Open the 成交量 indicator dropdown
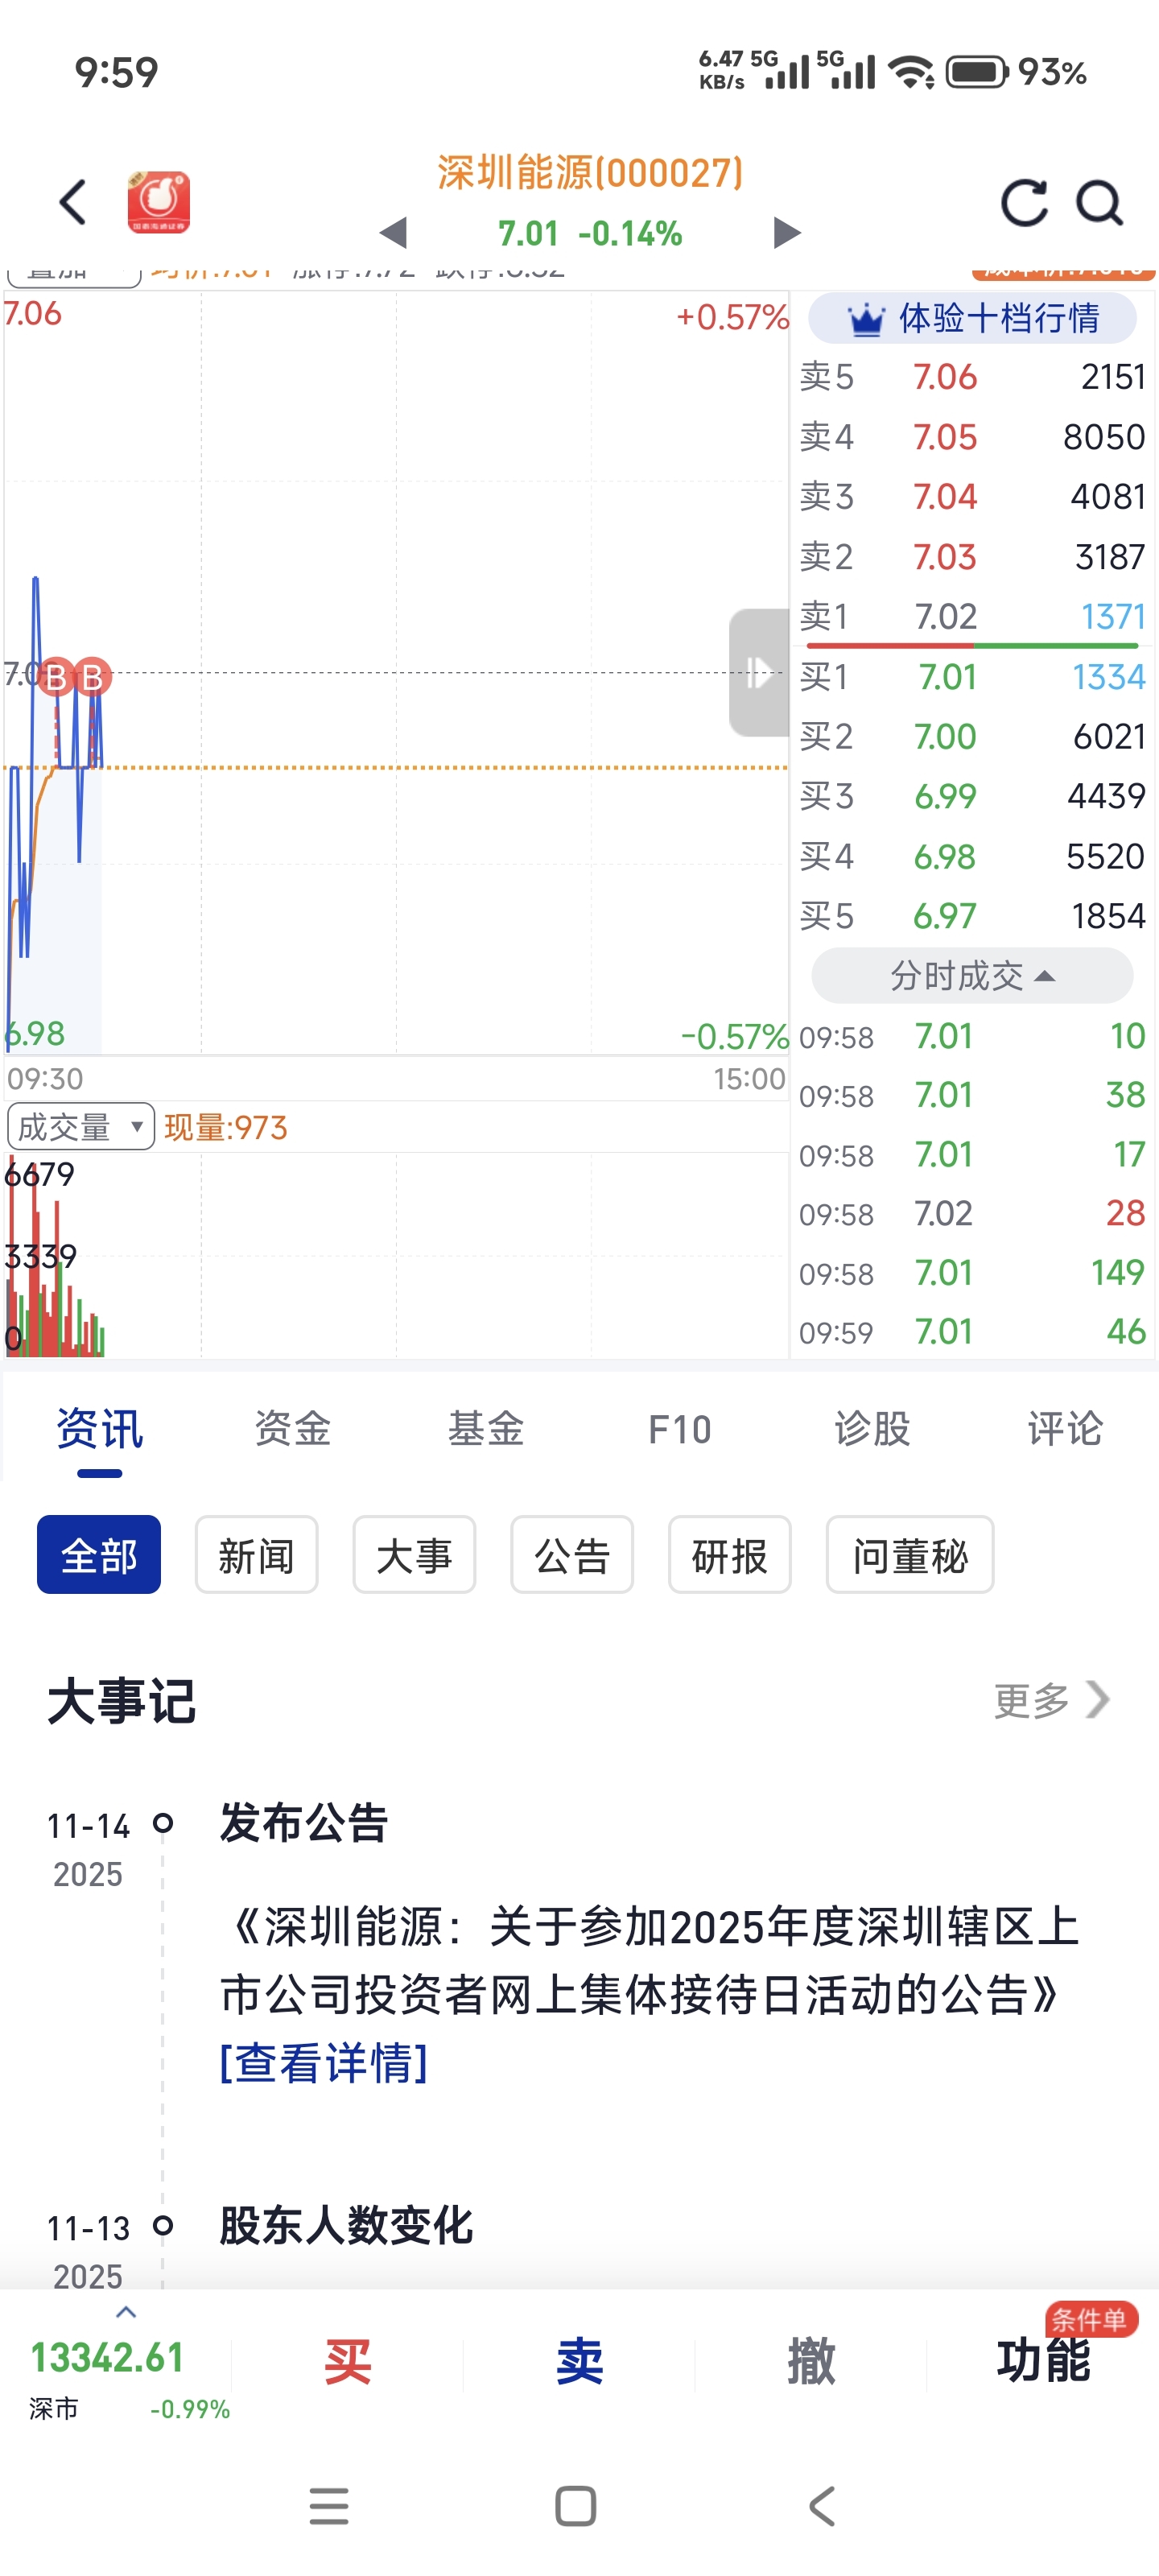 (80, 1127)
